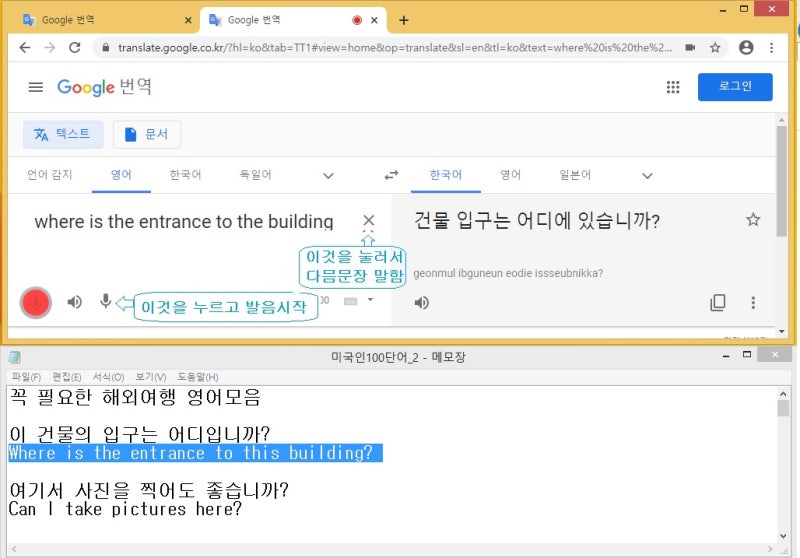Open the virtual keyboard icon
This screenshot has height=558, width=800.
pos(351,301)
